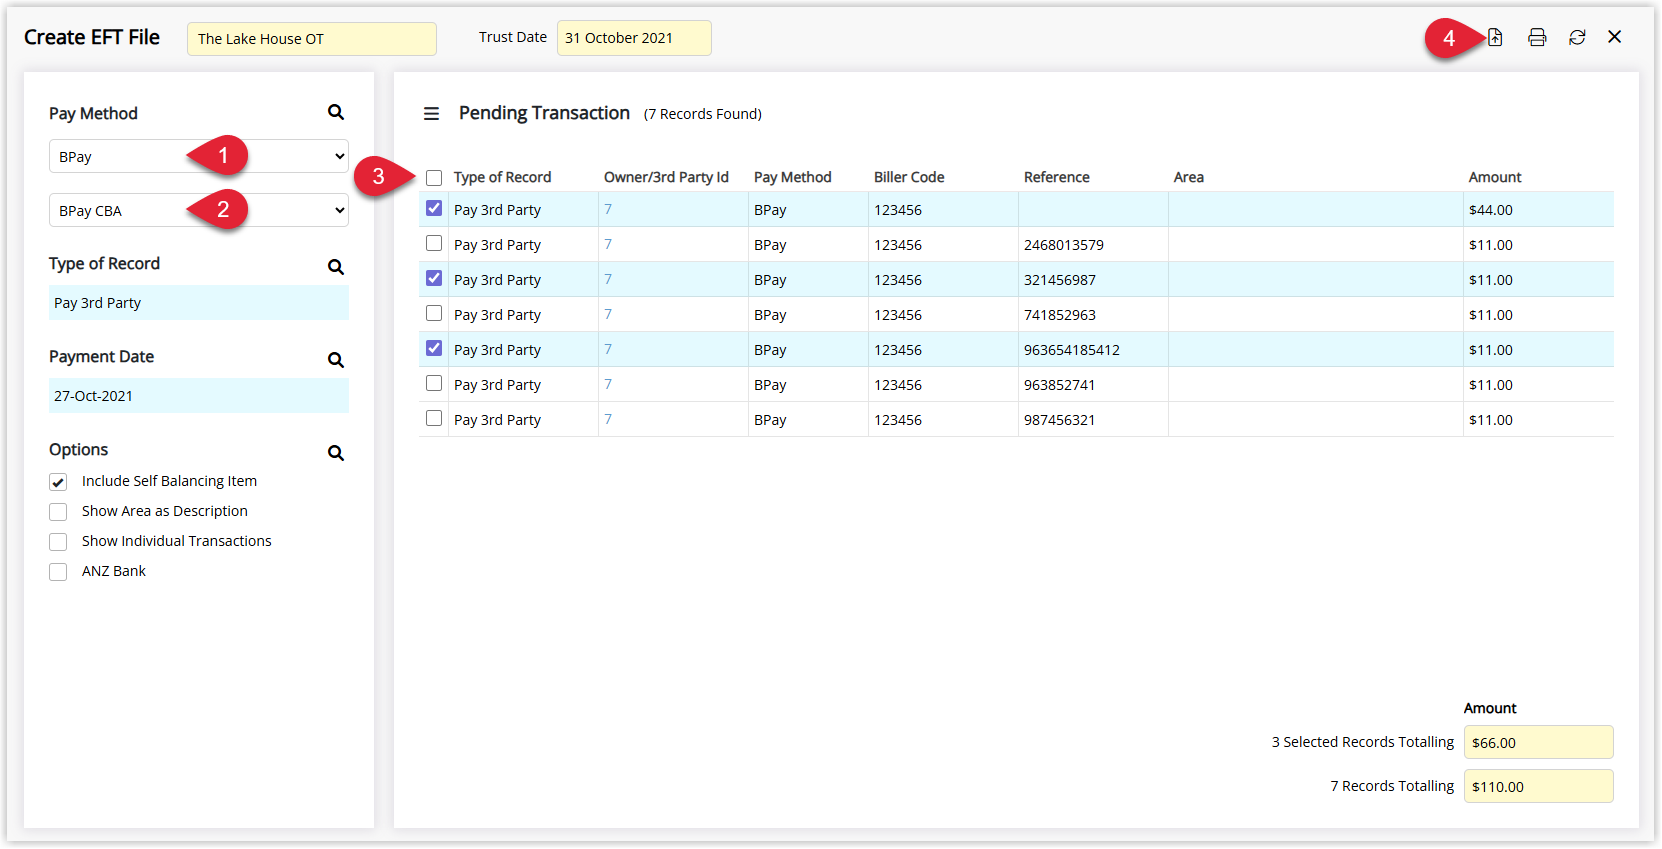Screen dimensions: 1662x849
Task: Click the Pay Method search icon
Action: click(336, 112)
